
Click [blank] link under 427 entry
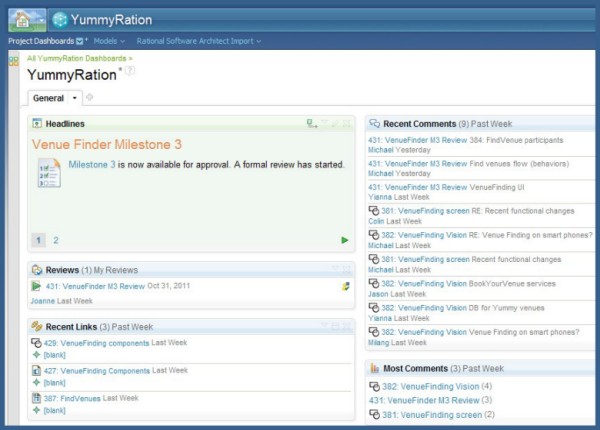pyautogui.click(x=54, y=383)
